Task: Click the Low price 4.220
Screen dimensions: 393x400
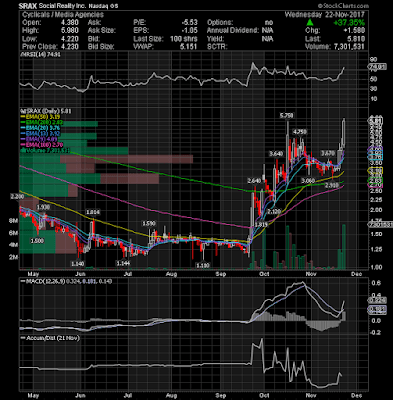Action: 69,39
